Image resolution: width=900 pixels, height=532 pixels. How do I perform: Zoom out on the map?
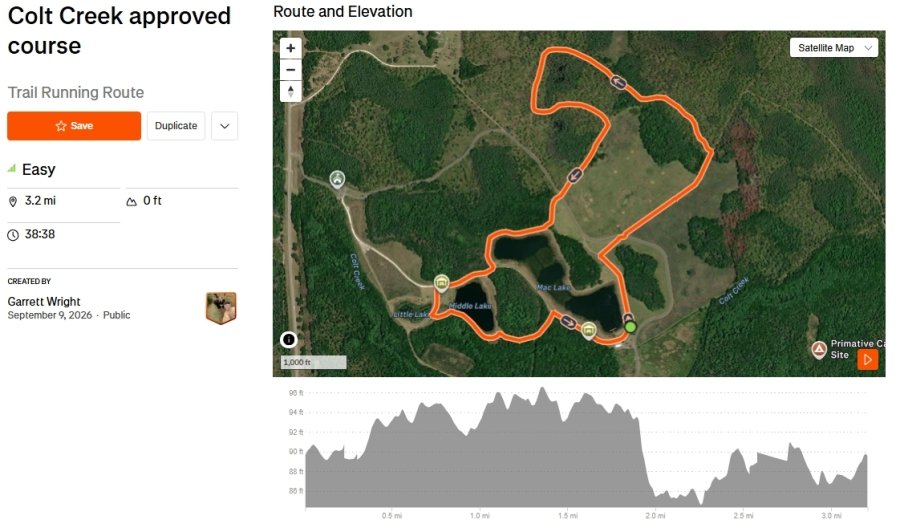click(x=290, y=70)
